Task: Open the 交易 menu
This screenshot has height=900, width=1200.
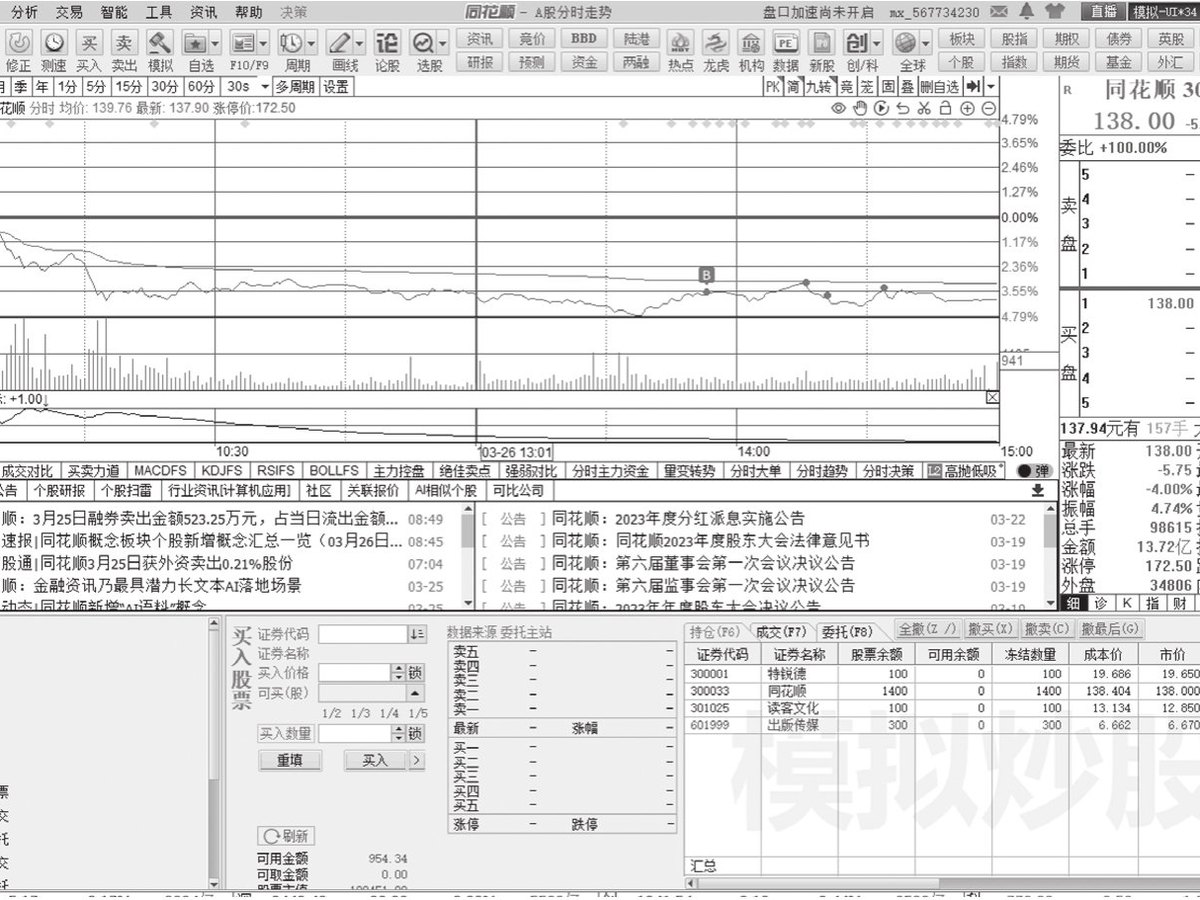Action: (69, 12)
